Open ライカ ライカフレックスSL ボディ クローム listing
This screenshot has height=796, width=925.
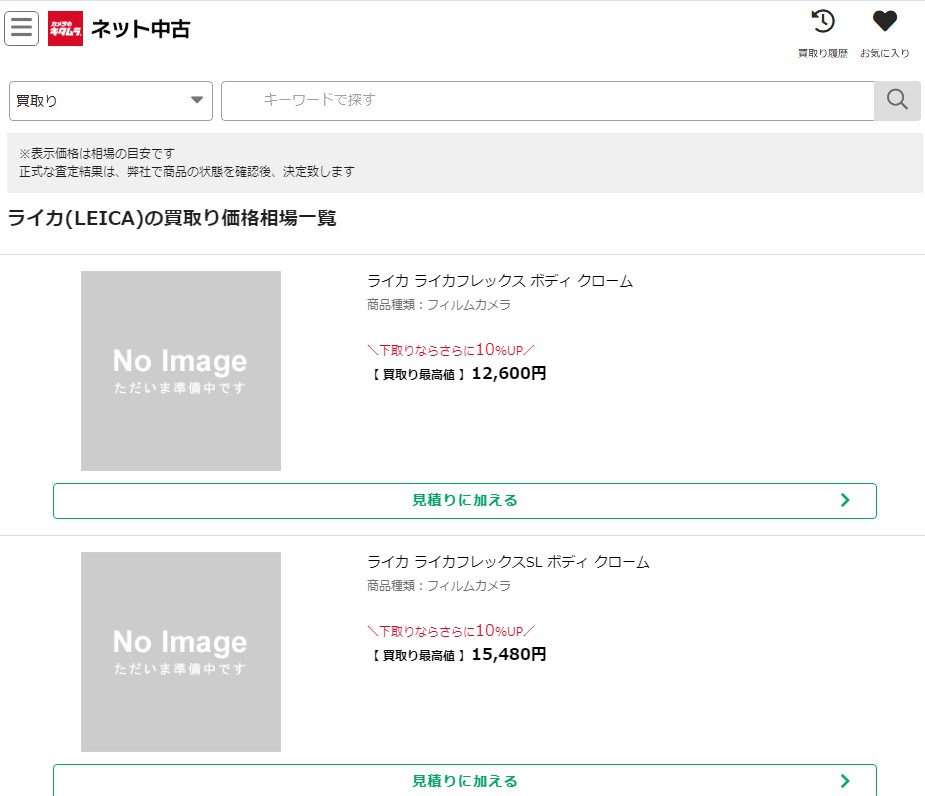point(508,562)
